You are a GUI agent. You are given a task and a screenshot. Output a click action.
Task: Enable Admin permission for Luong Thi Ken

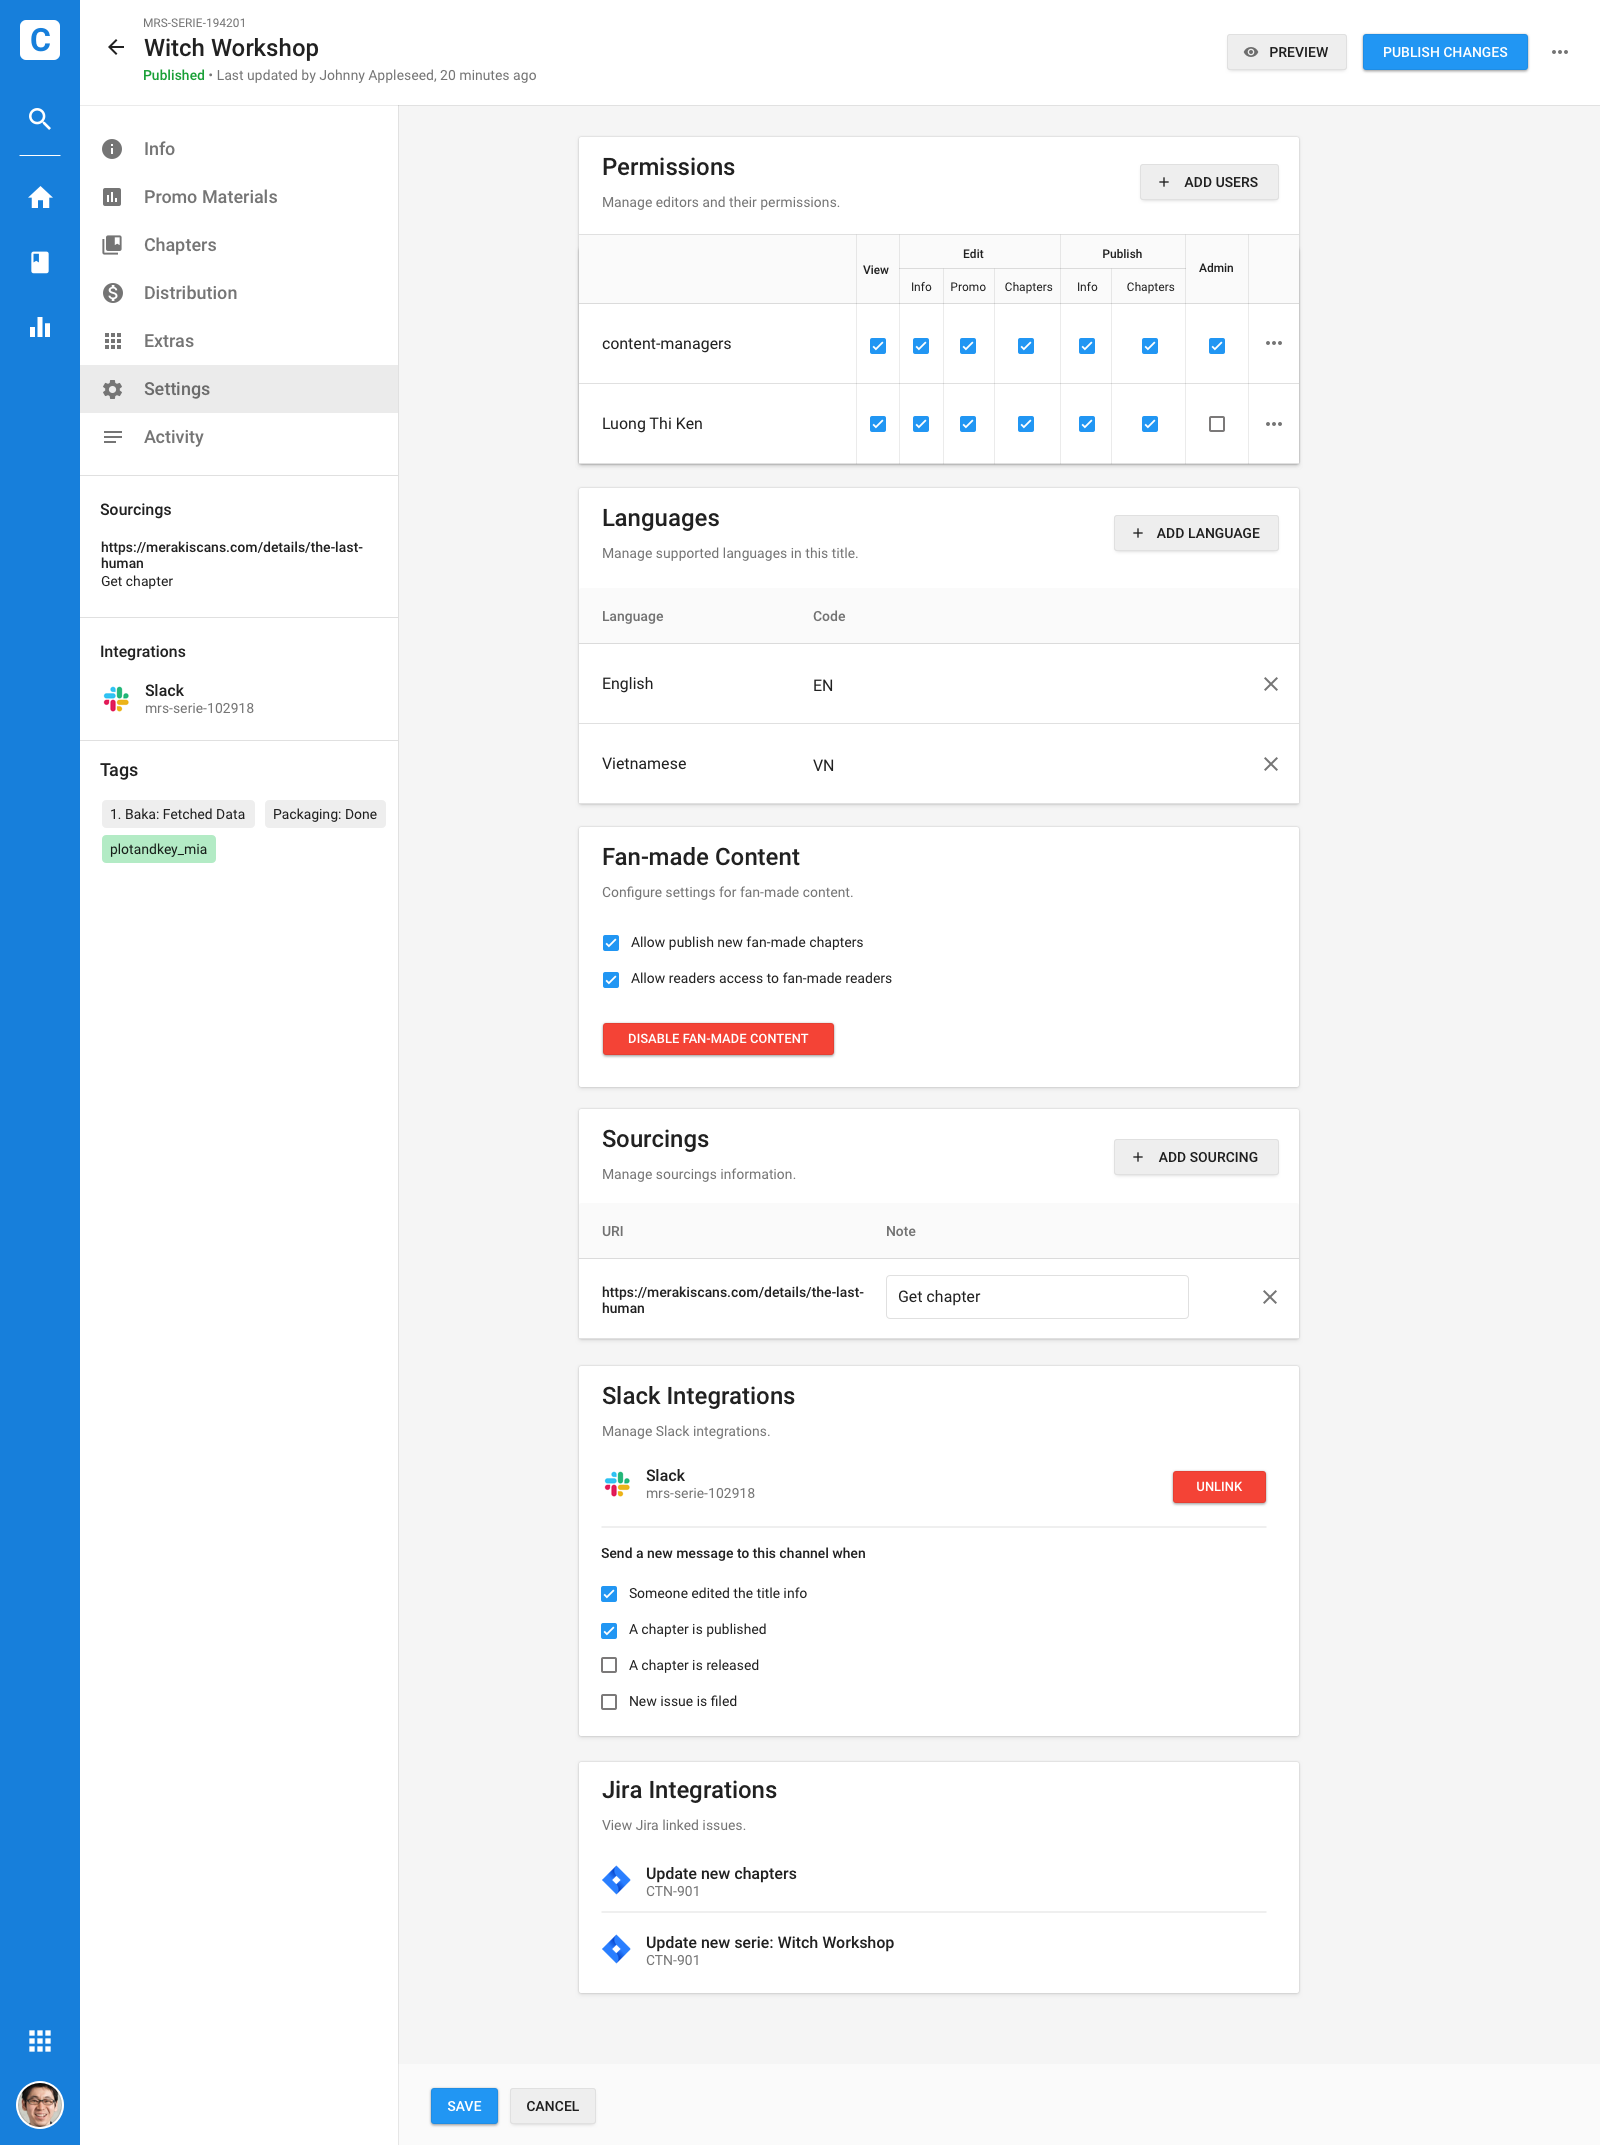coord(1216,424)
